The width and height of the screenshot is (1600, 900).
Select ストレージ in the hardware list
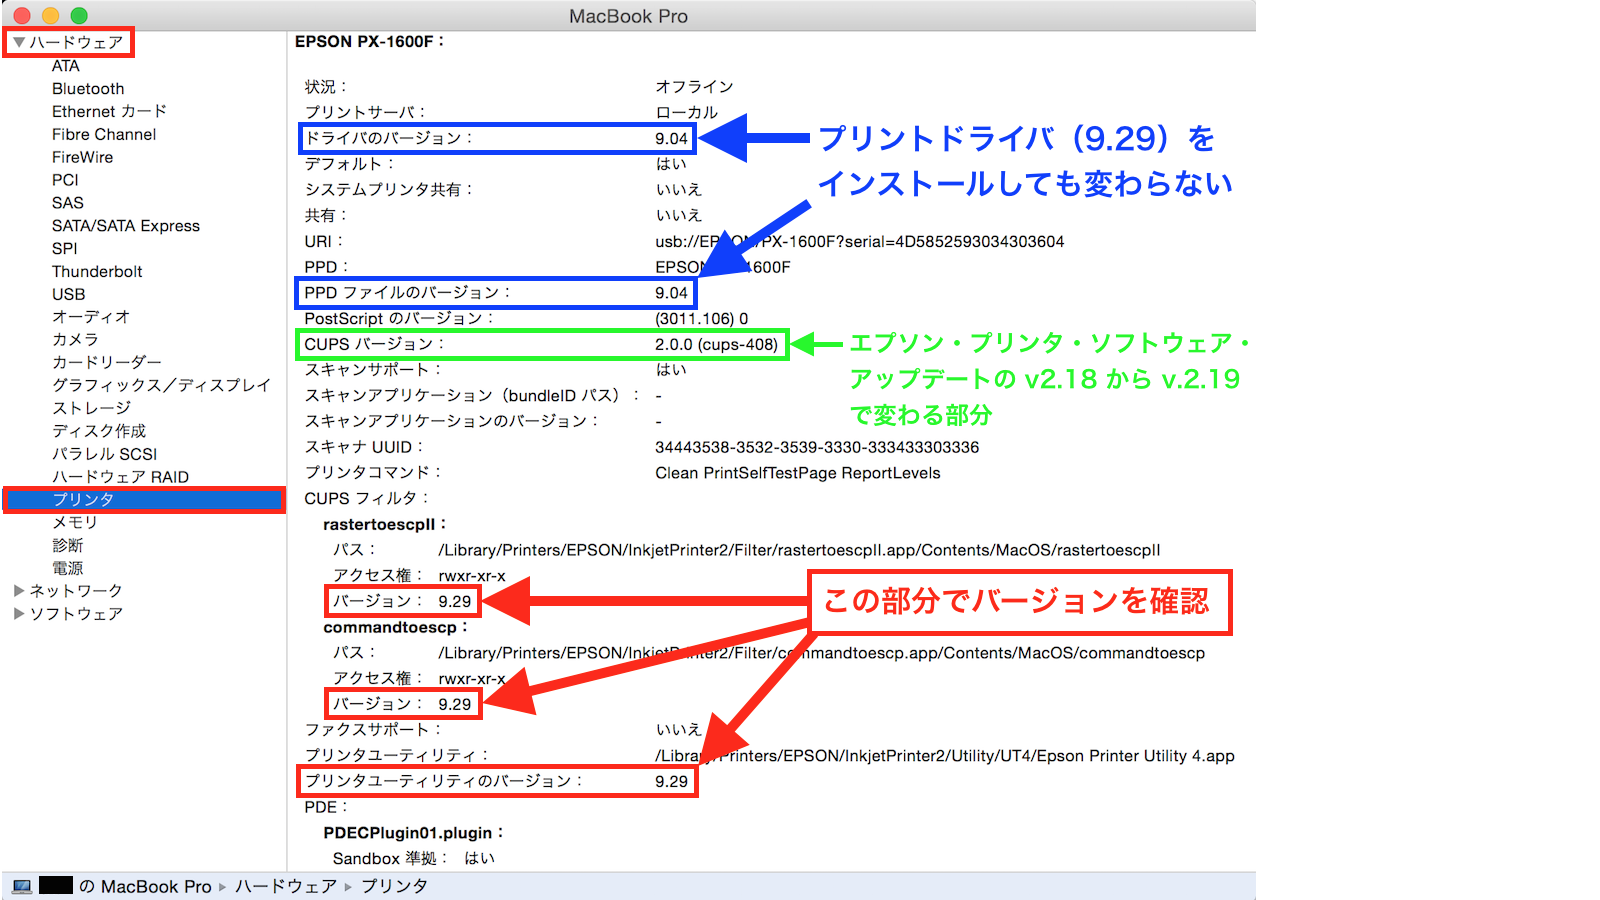point(91,408)
